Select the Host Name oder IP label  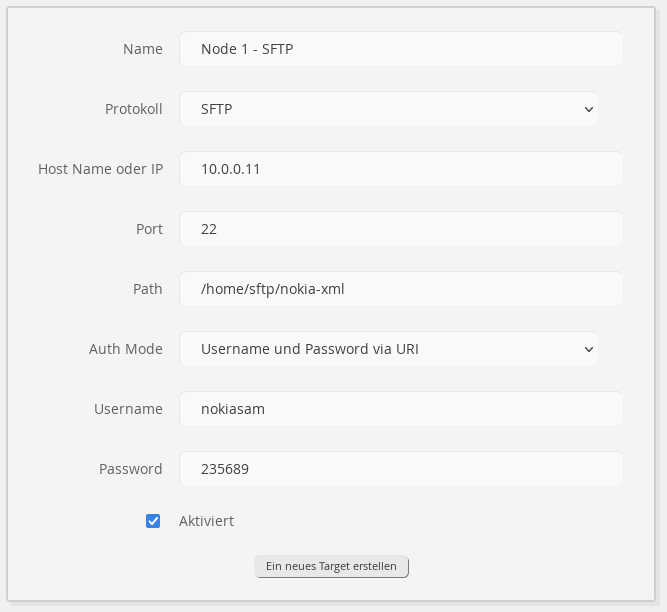click(x=100, y=169)
